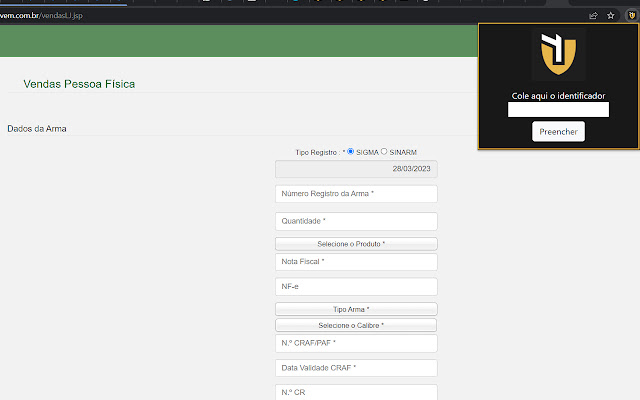This screenshot has width=640, height=400.
Task: Bookmark this page with the star icon
Action: tap(611, 16)
